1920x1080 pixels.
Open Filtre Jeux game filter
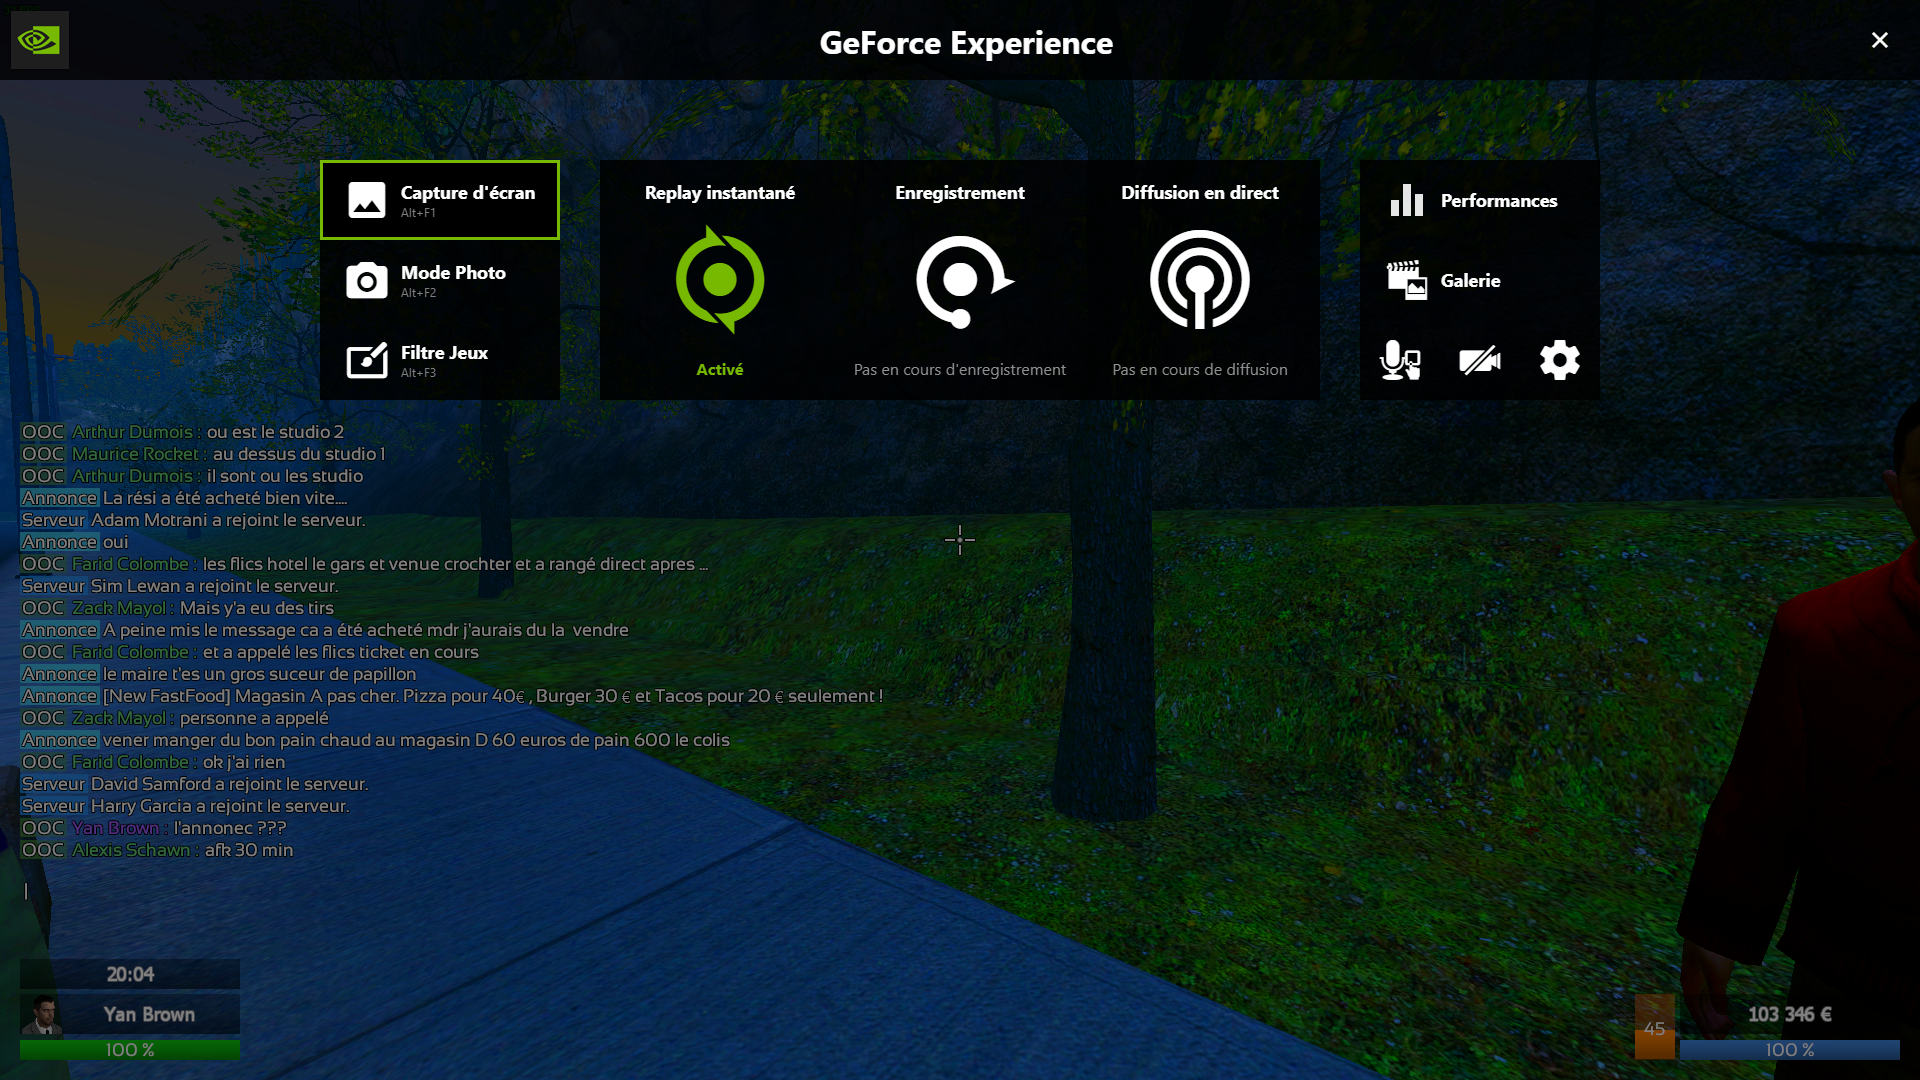click(440, 360)
